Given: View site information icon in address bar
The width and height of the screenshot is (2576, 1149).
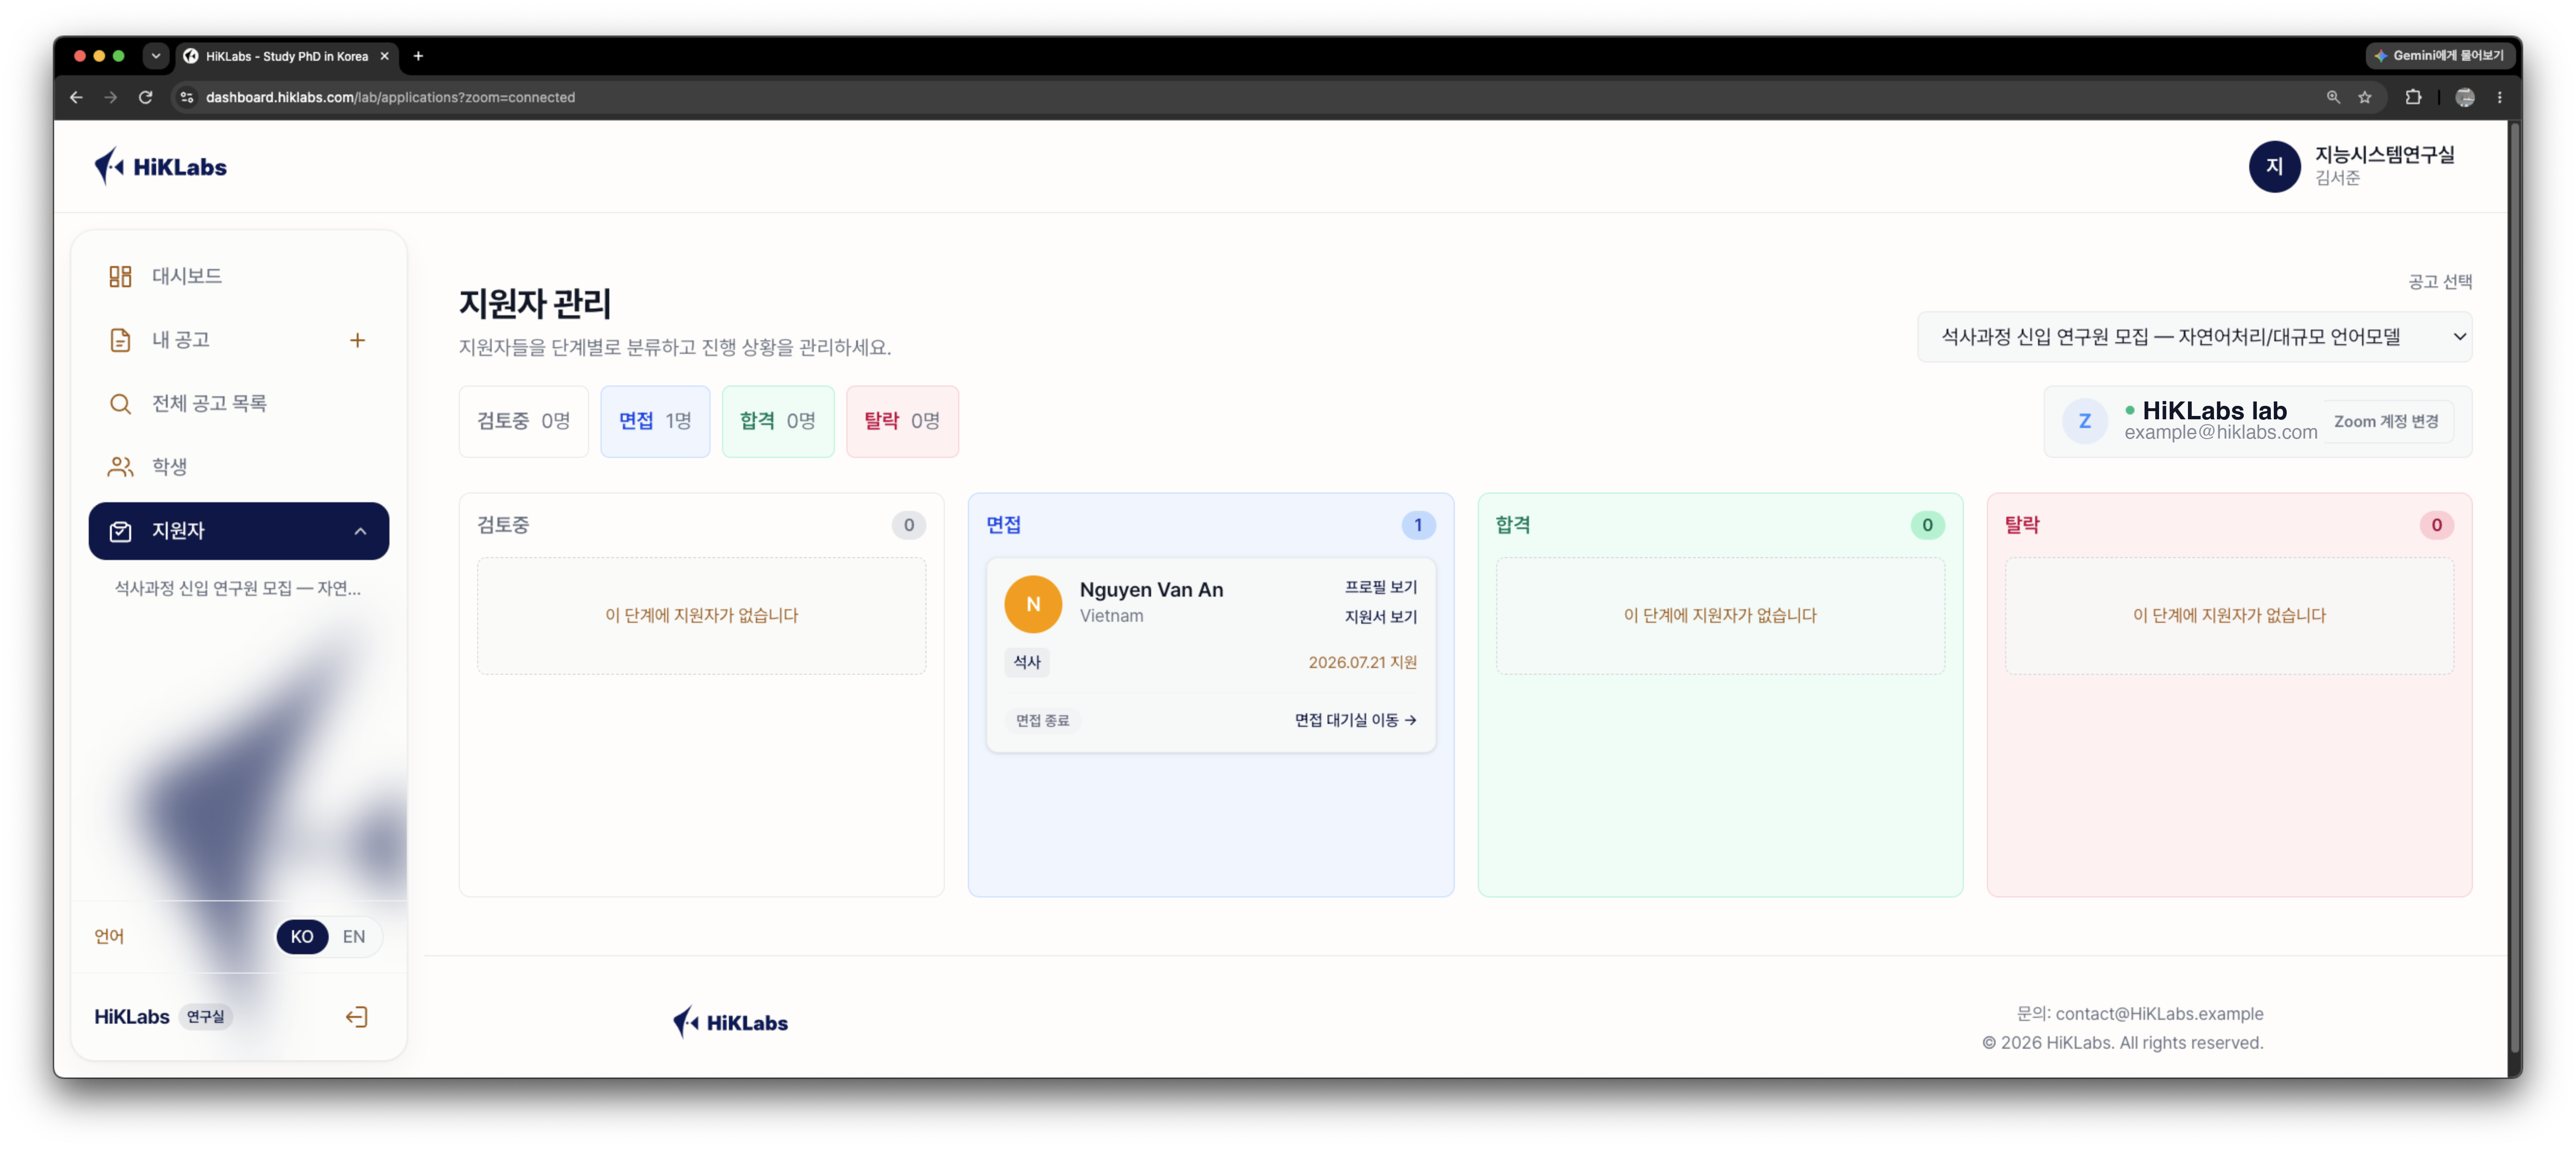Looking at the screenshot, I should click(187, 97).
